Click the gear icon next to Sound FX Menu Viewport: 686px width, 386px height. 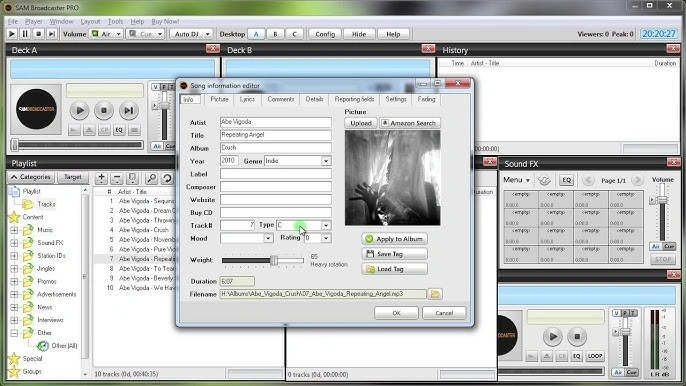point(544,180)
